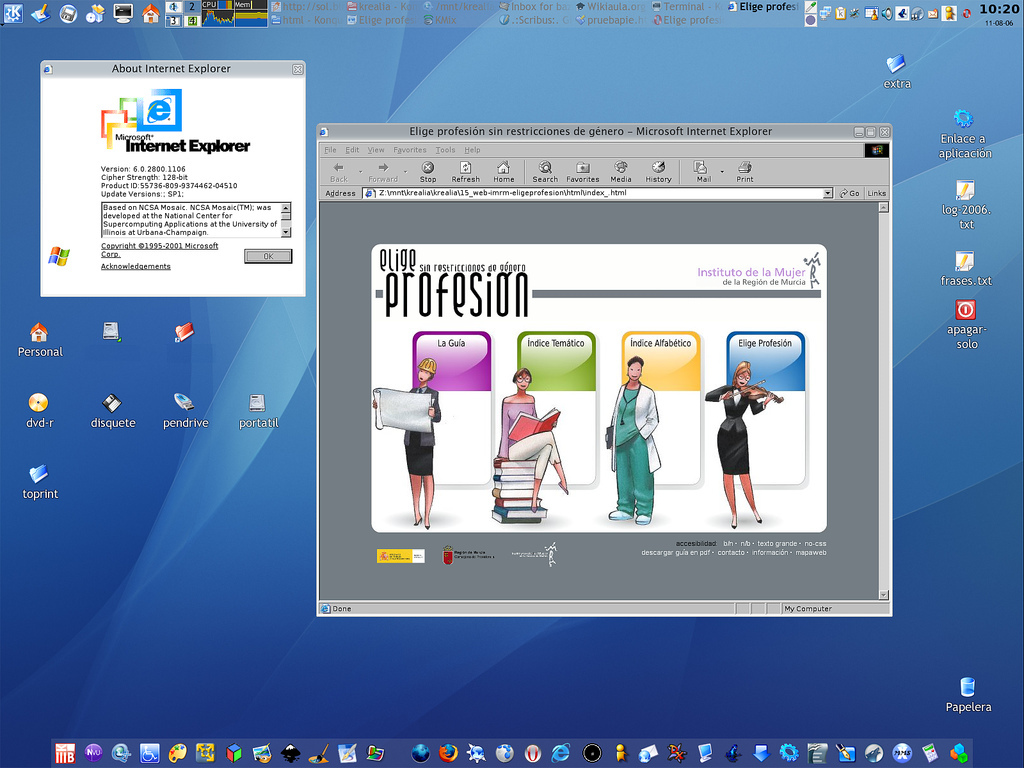This screenshot has width=1024, height=768.
Task: Expand the Back button history dropdown arrow
Action: pos(360,172)
